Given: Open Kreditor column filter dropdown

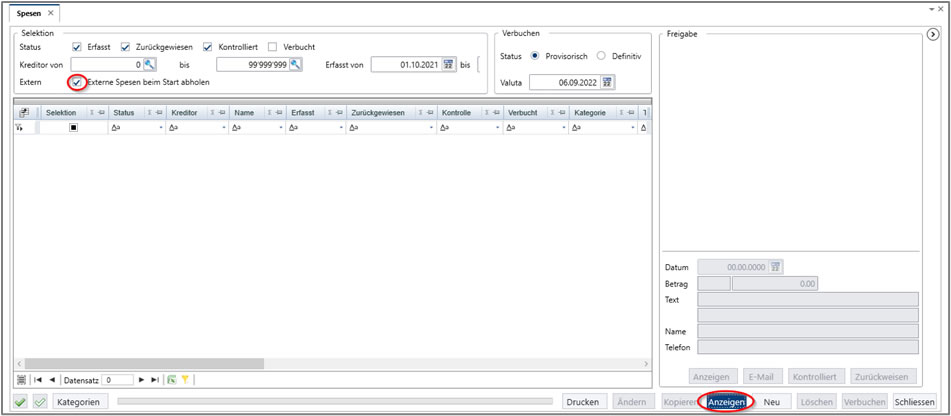Looking at the screenshot, I should (224, 128).
